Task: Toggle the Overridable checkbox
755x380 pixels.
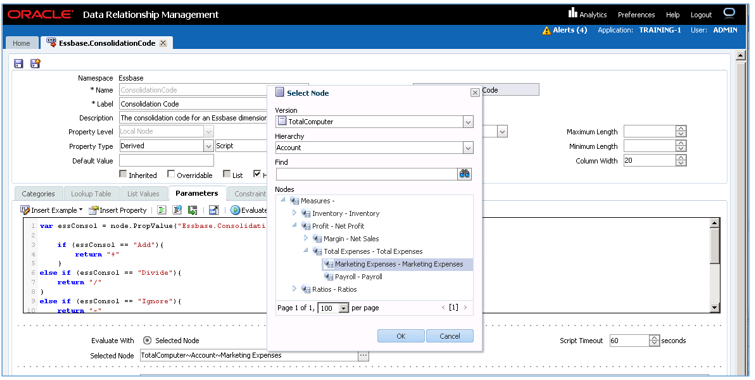Action: pos(171,174)
